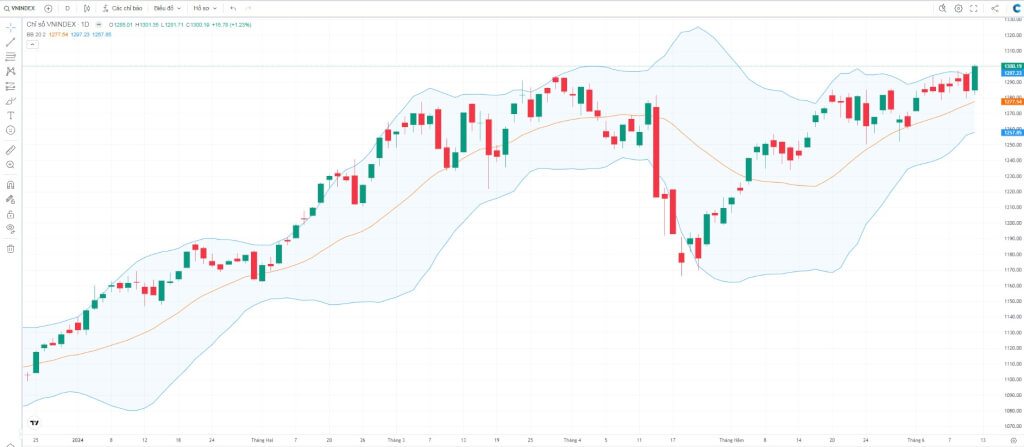The image size is (1024, 447).
Task: Open the Hồ sơ dropdown menu
Action: (204, 8)
